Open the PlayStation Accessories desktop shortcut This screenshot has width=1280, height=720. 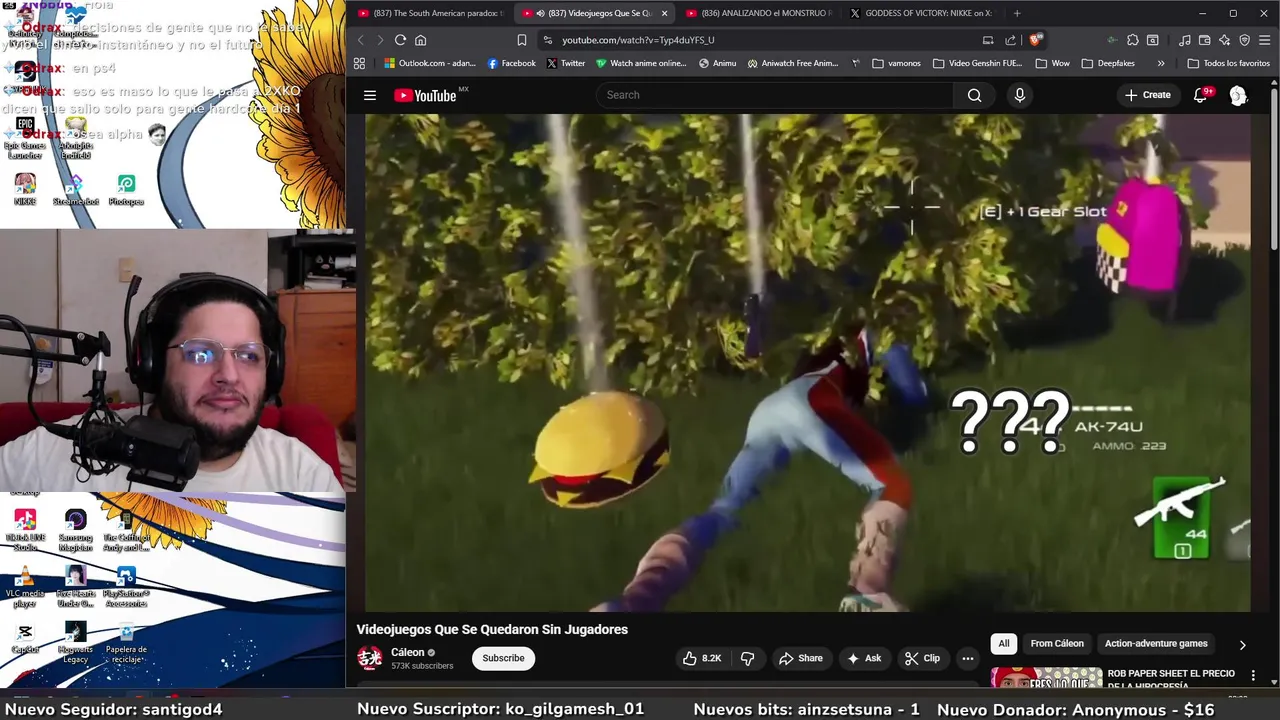[x=126, y=587]
